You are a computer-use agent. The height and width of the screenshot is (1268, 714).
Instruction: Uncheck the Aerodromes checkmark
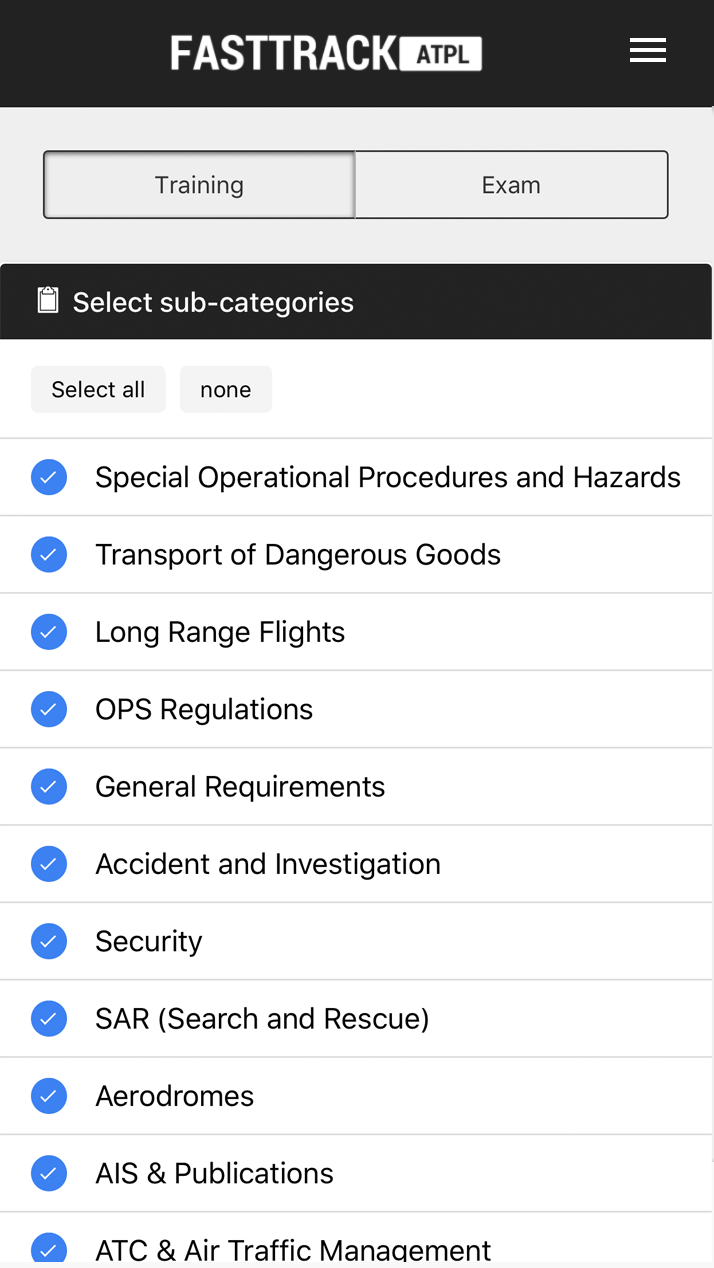49,1096
